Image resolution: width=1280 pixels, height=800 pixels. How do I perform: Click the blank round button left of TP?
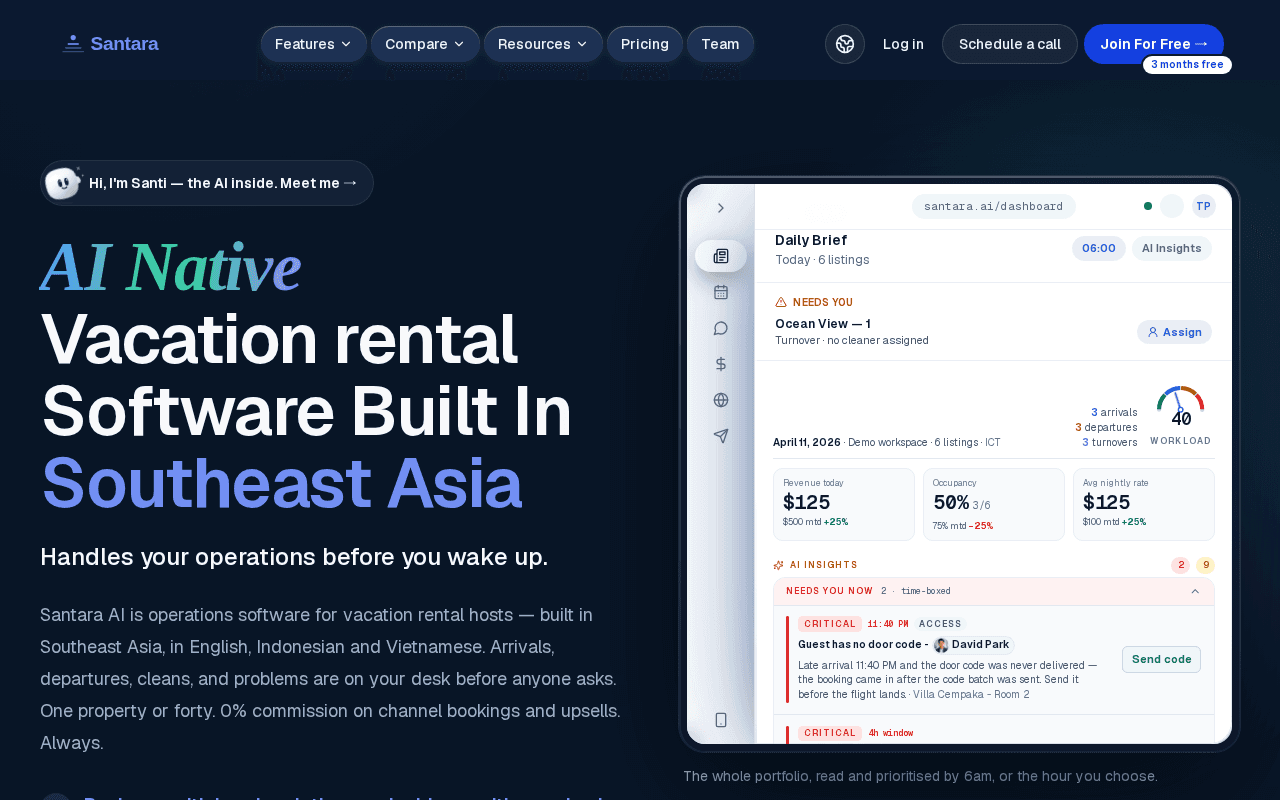click(1172, 206)
